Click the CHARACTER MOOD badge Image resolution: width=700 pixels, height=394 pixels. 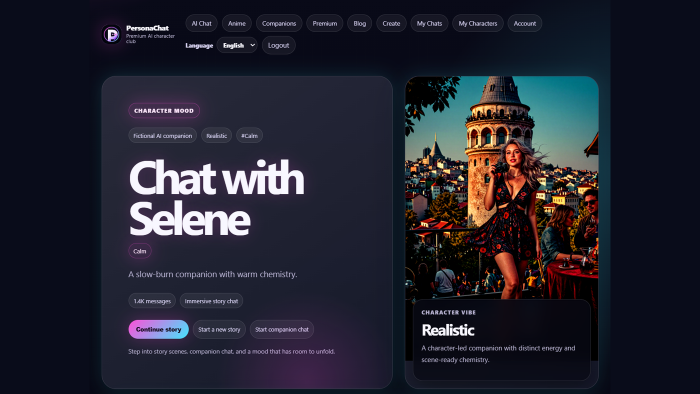click(164, 111)
